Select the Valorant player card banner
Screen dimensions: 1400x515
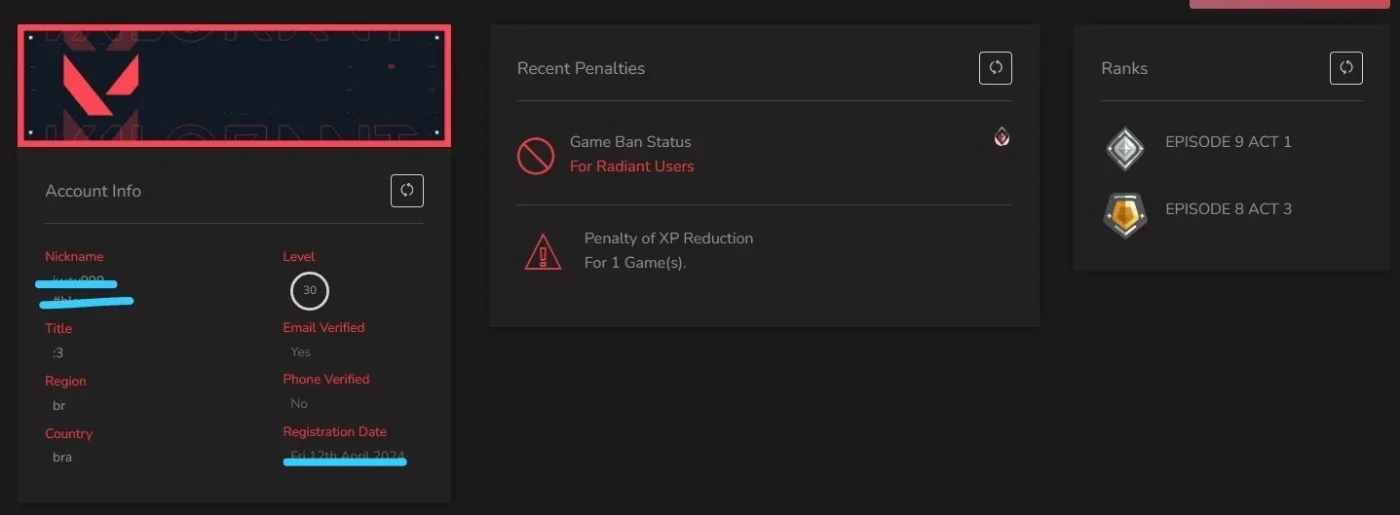(234, 85)
